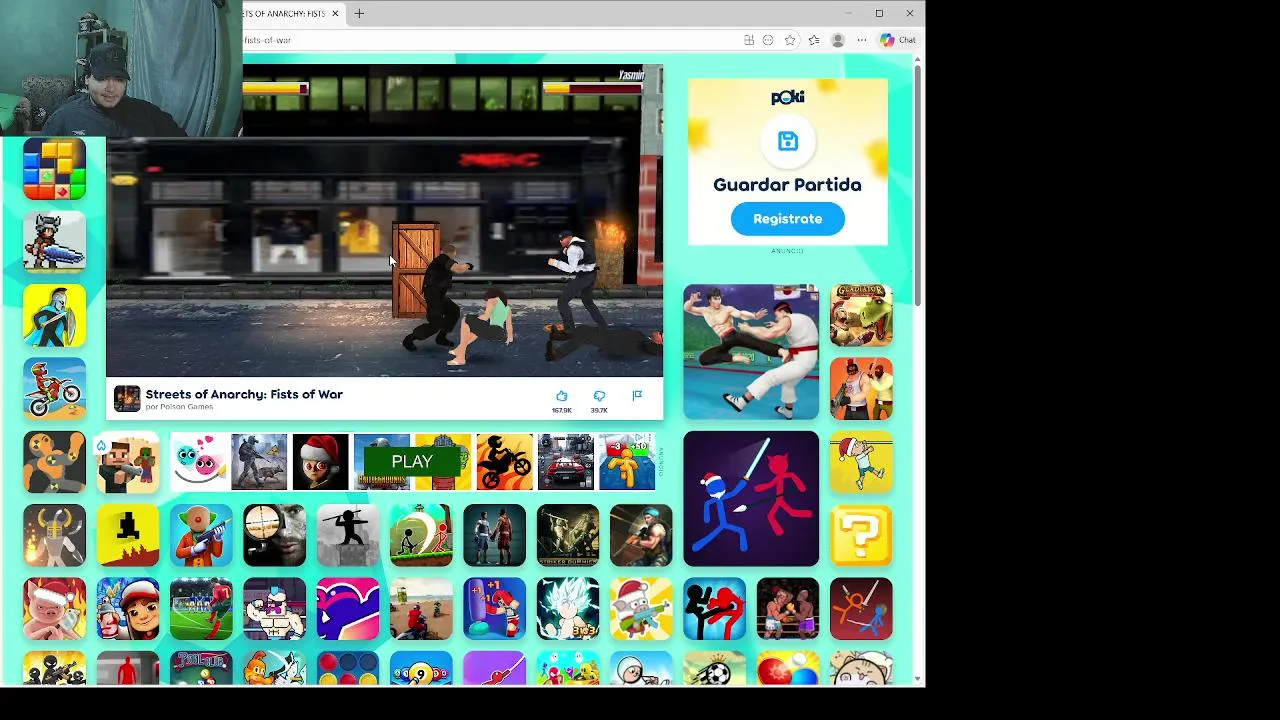Click the save disk icon in Poki ad
This screenshot has width=1280, height=720.
pyautogui.click(x=788, y=141)
